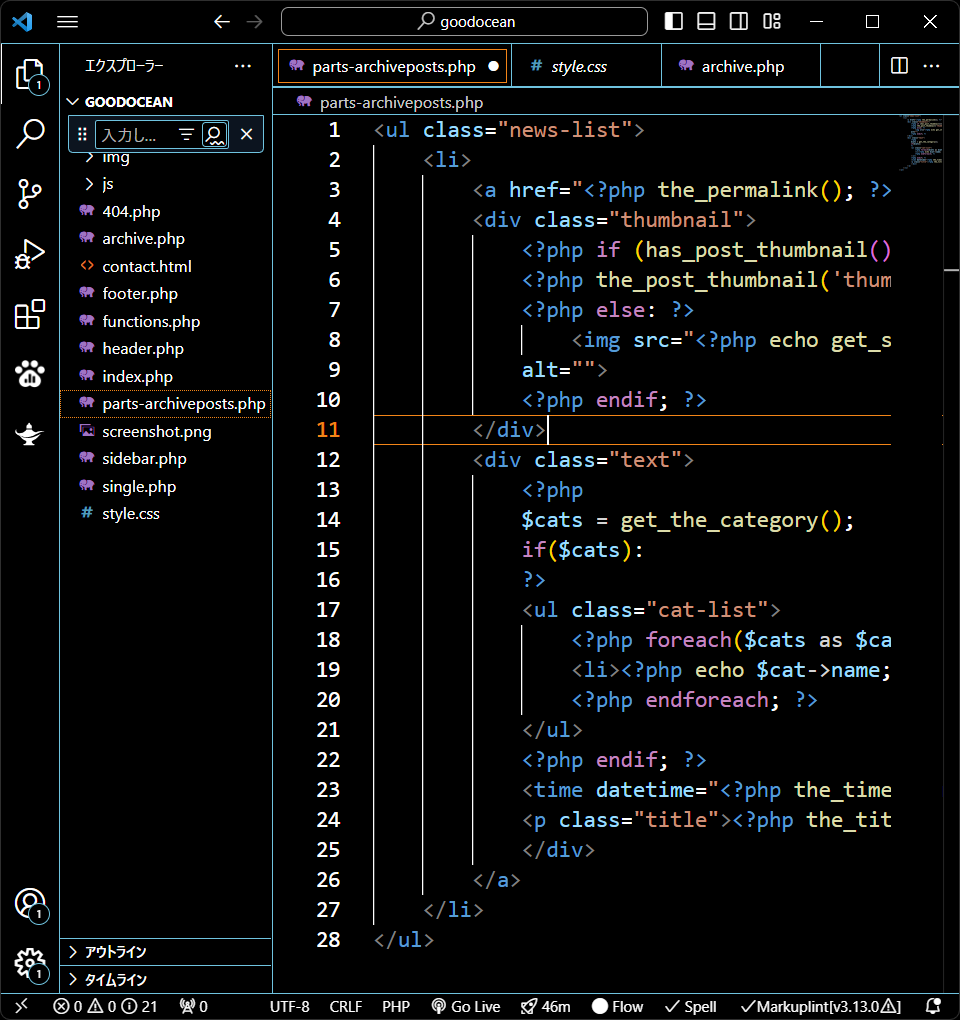Image resolution: width=960 pixels, height=1020 pixels.
Task: Split the editor to the right
Action: tap(900, 66)
